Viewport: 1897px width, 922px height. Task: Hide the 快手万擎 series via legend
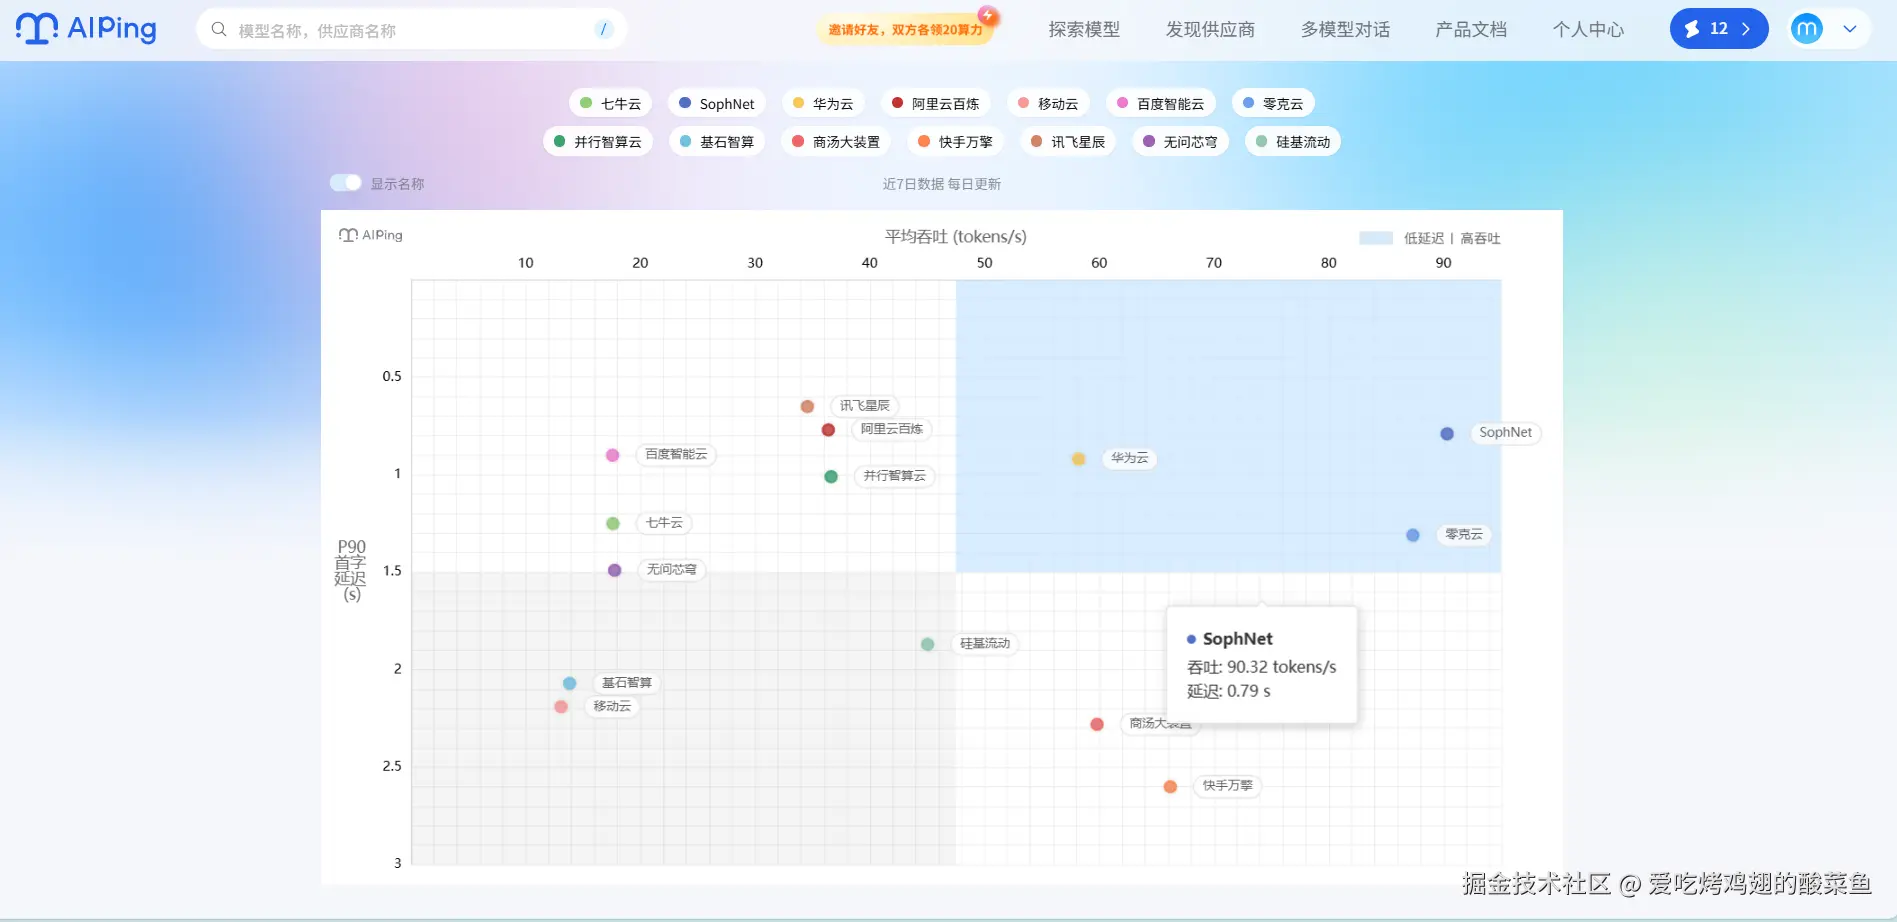click(955, 141)
